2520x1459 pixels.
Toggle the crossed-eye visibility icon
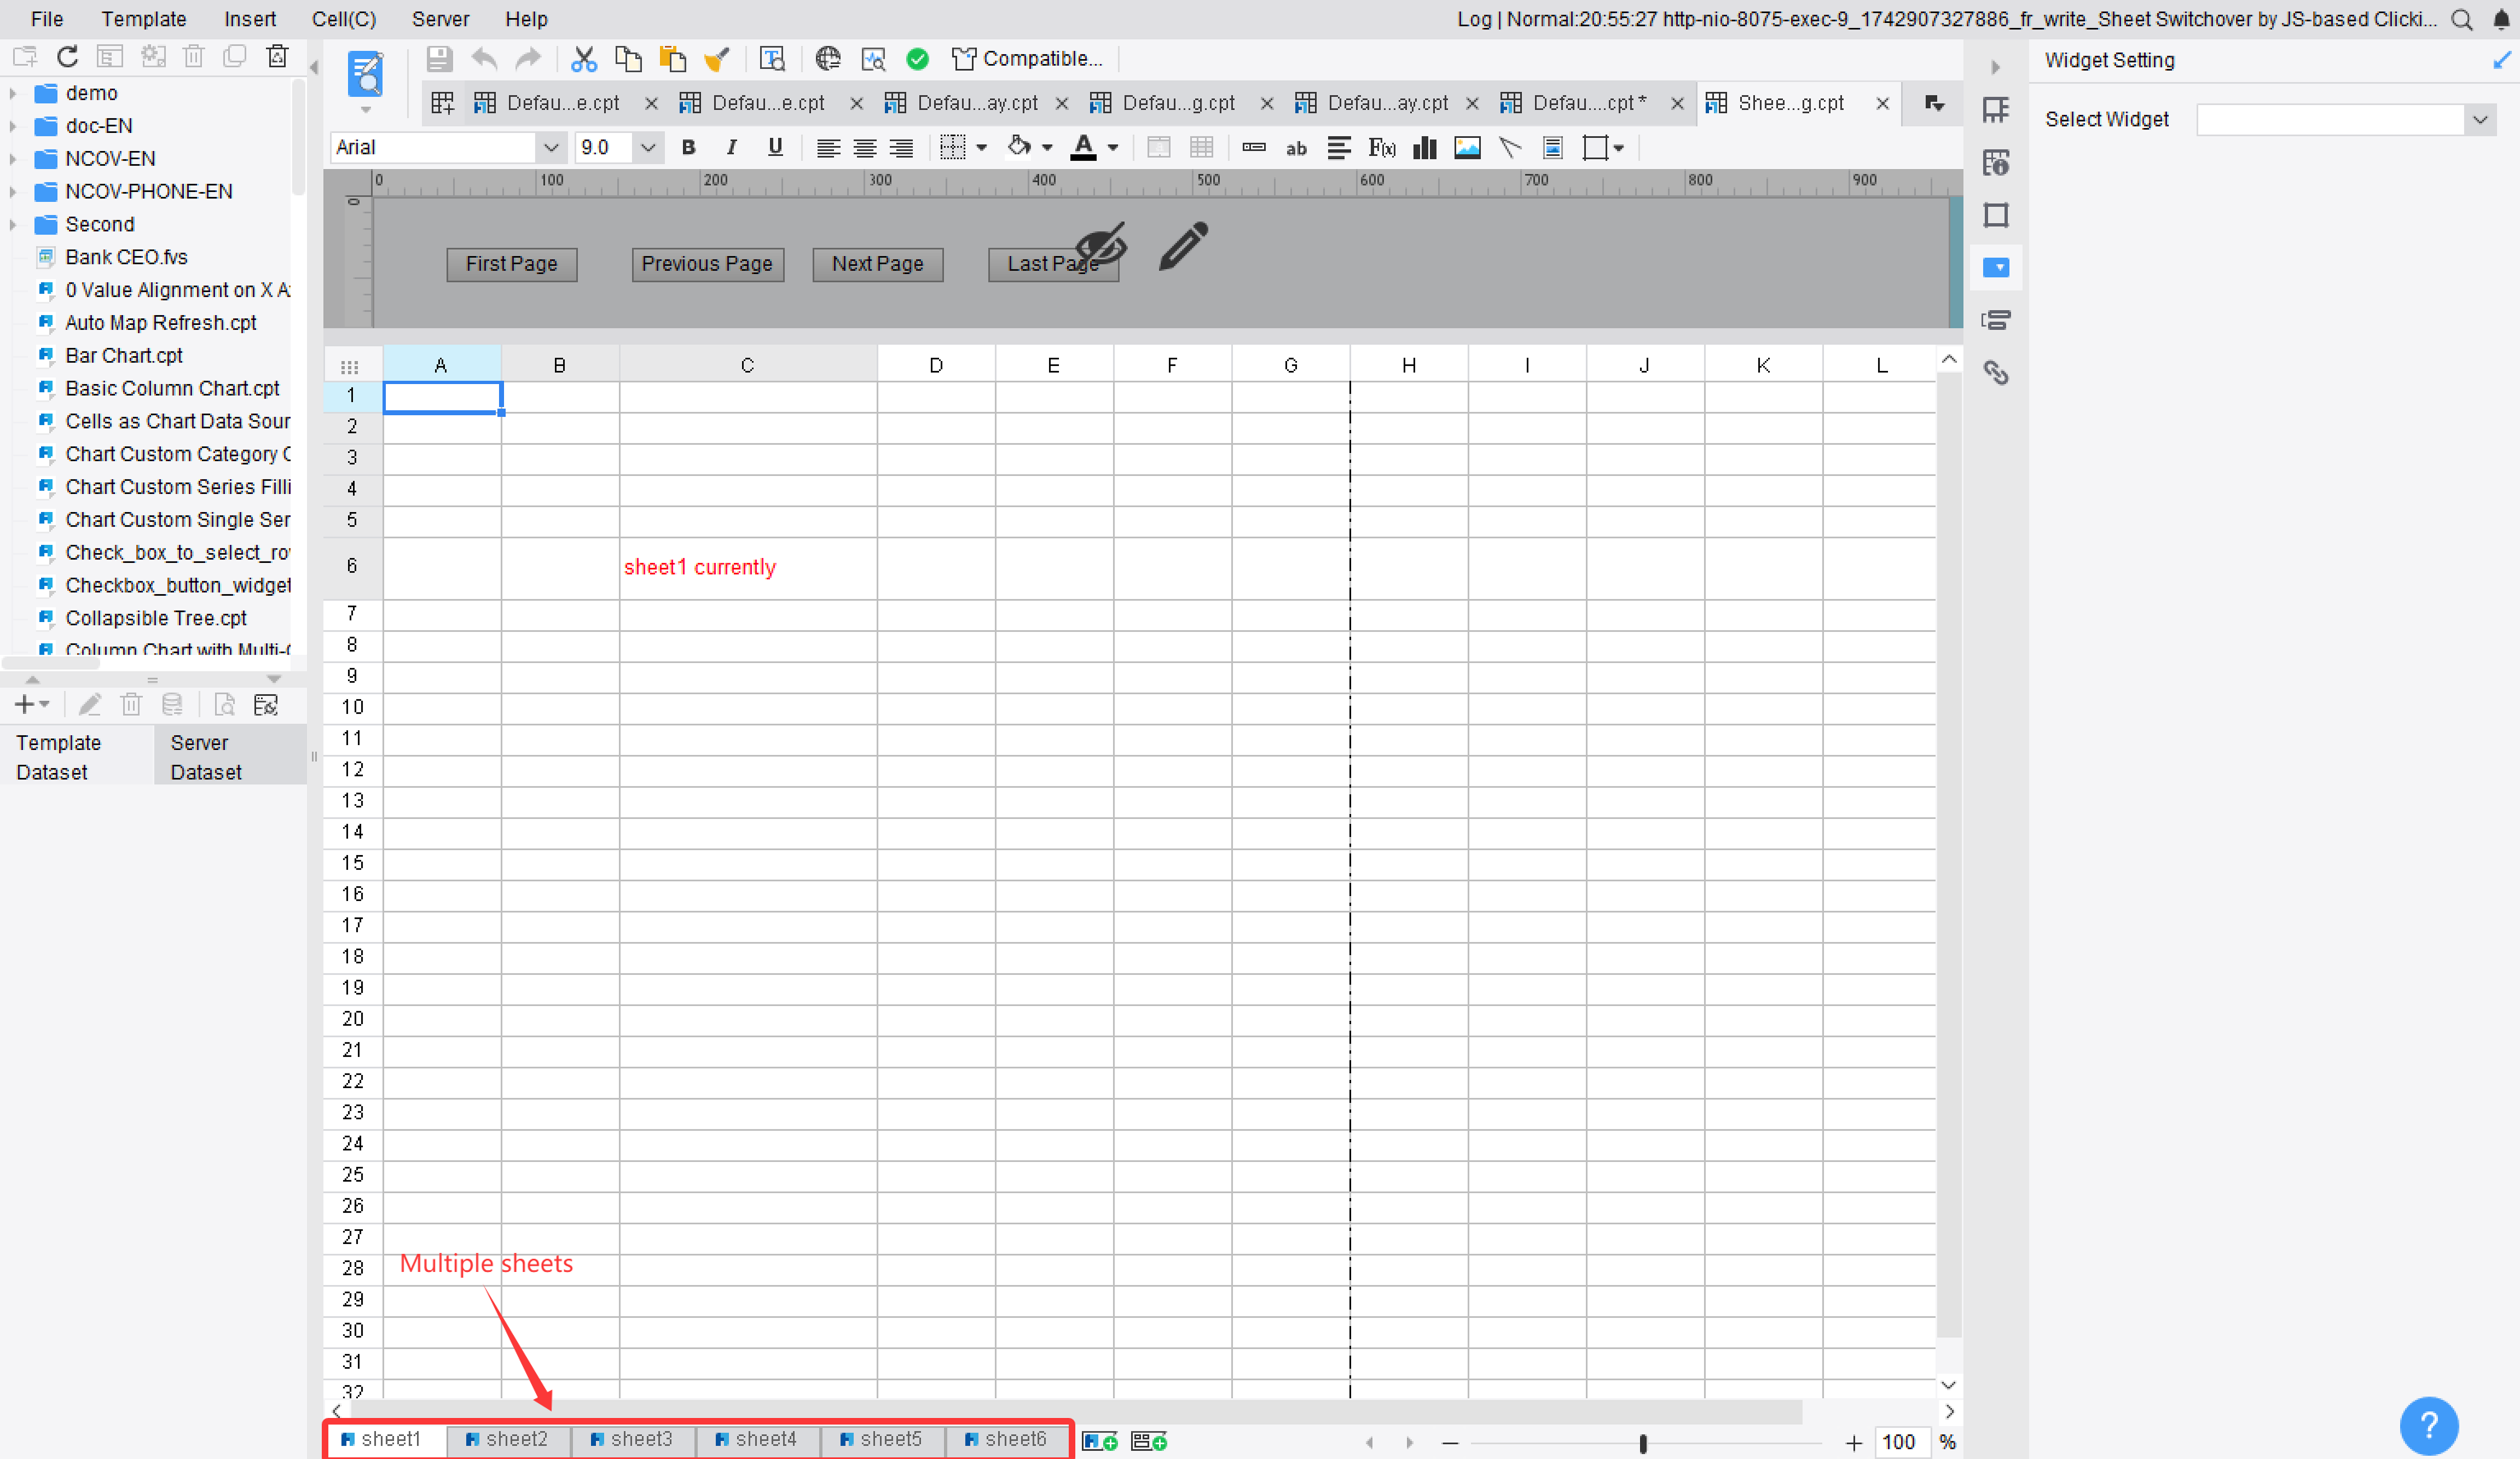1101,246
